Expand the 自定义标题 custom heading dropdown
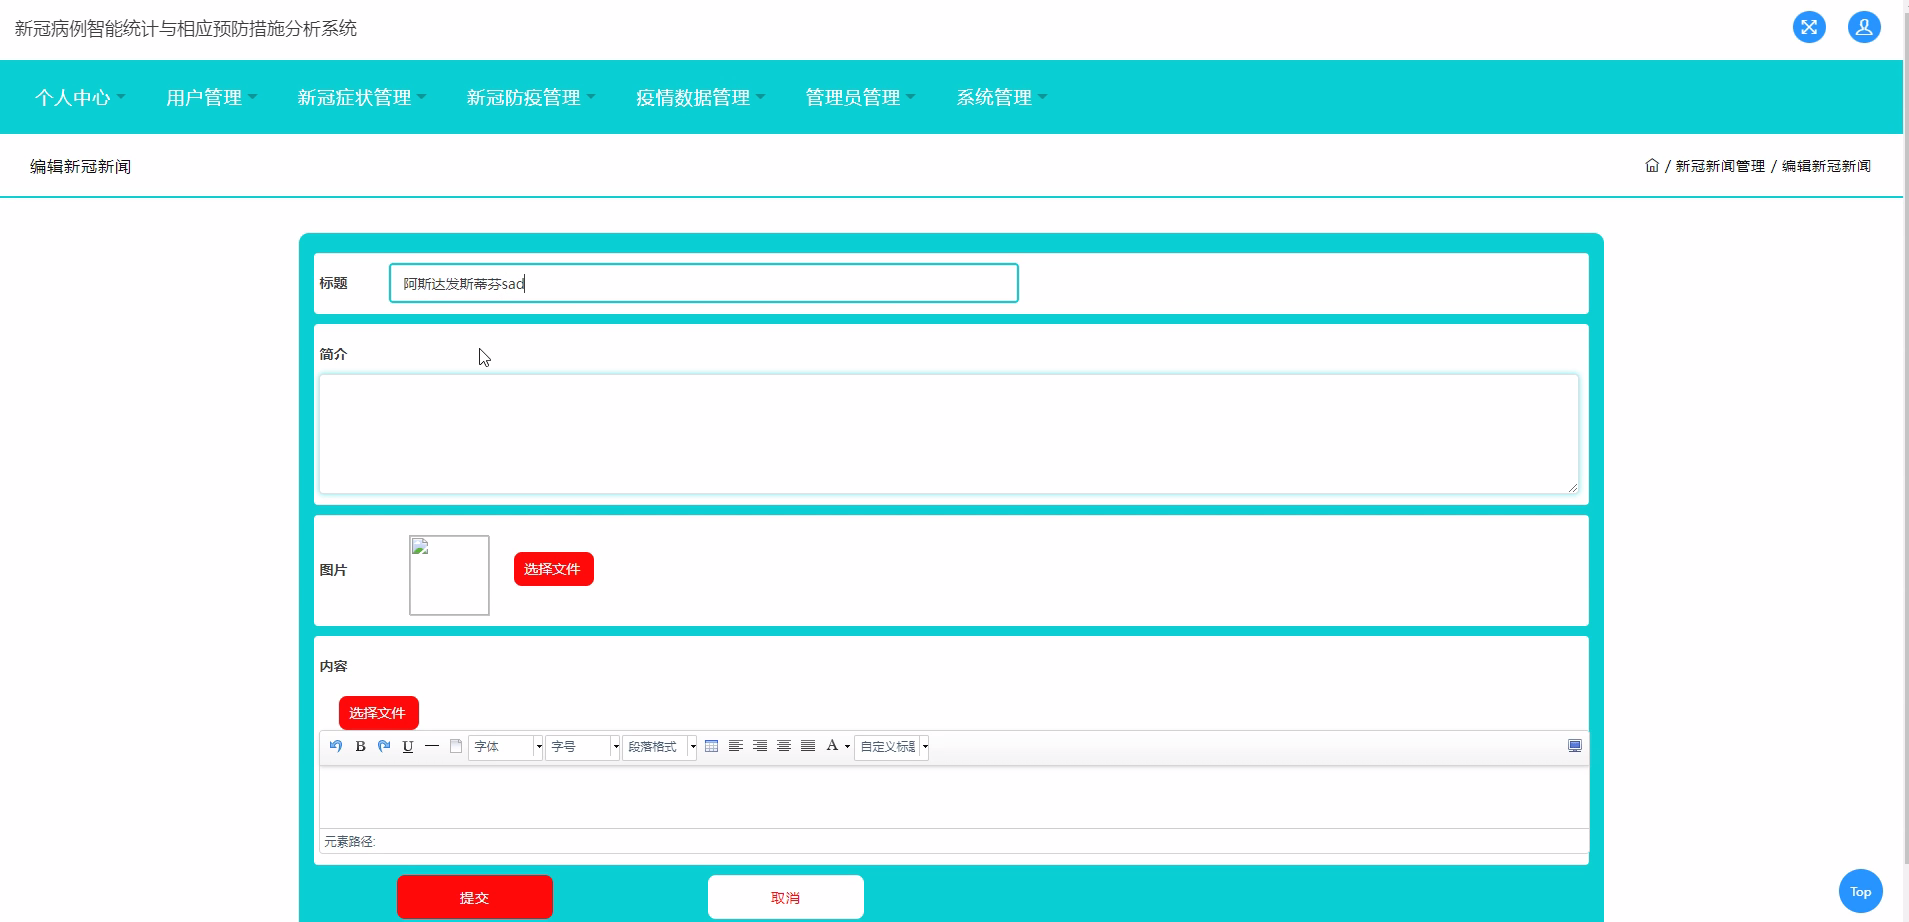Image resolution: width=1909 pixels, height=922 pixels. pyautogui.click(x=890, y=747)
